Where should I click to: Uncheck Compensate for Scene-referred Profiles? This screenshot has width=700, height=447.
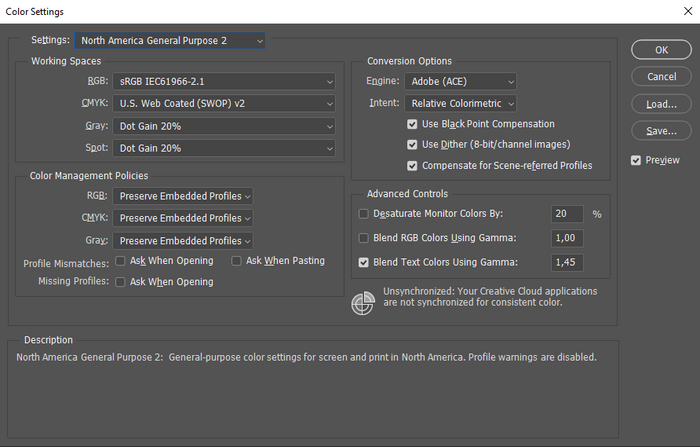coord(412,165)
